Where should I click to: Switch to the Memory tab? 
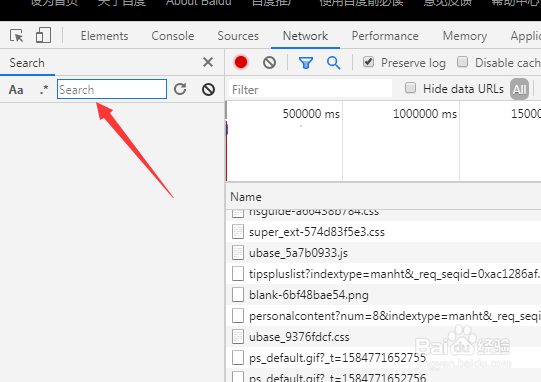click(x=465, y=36)
